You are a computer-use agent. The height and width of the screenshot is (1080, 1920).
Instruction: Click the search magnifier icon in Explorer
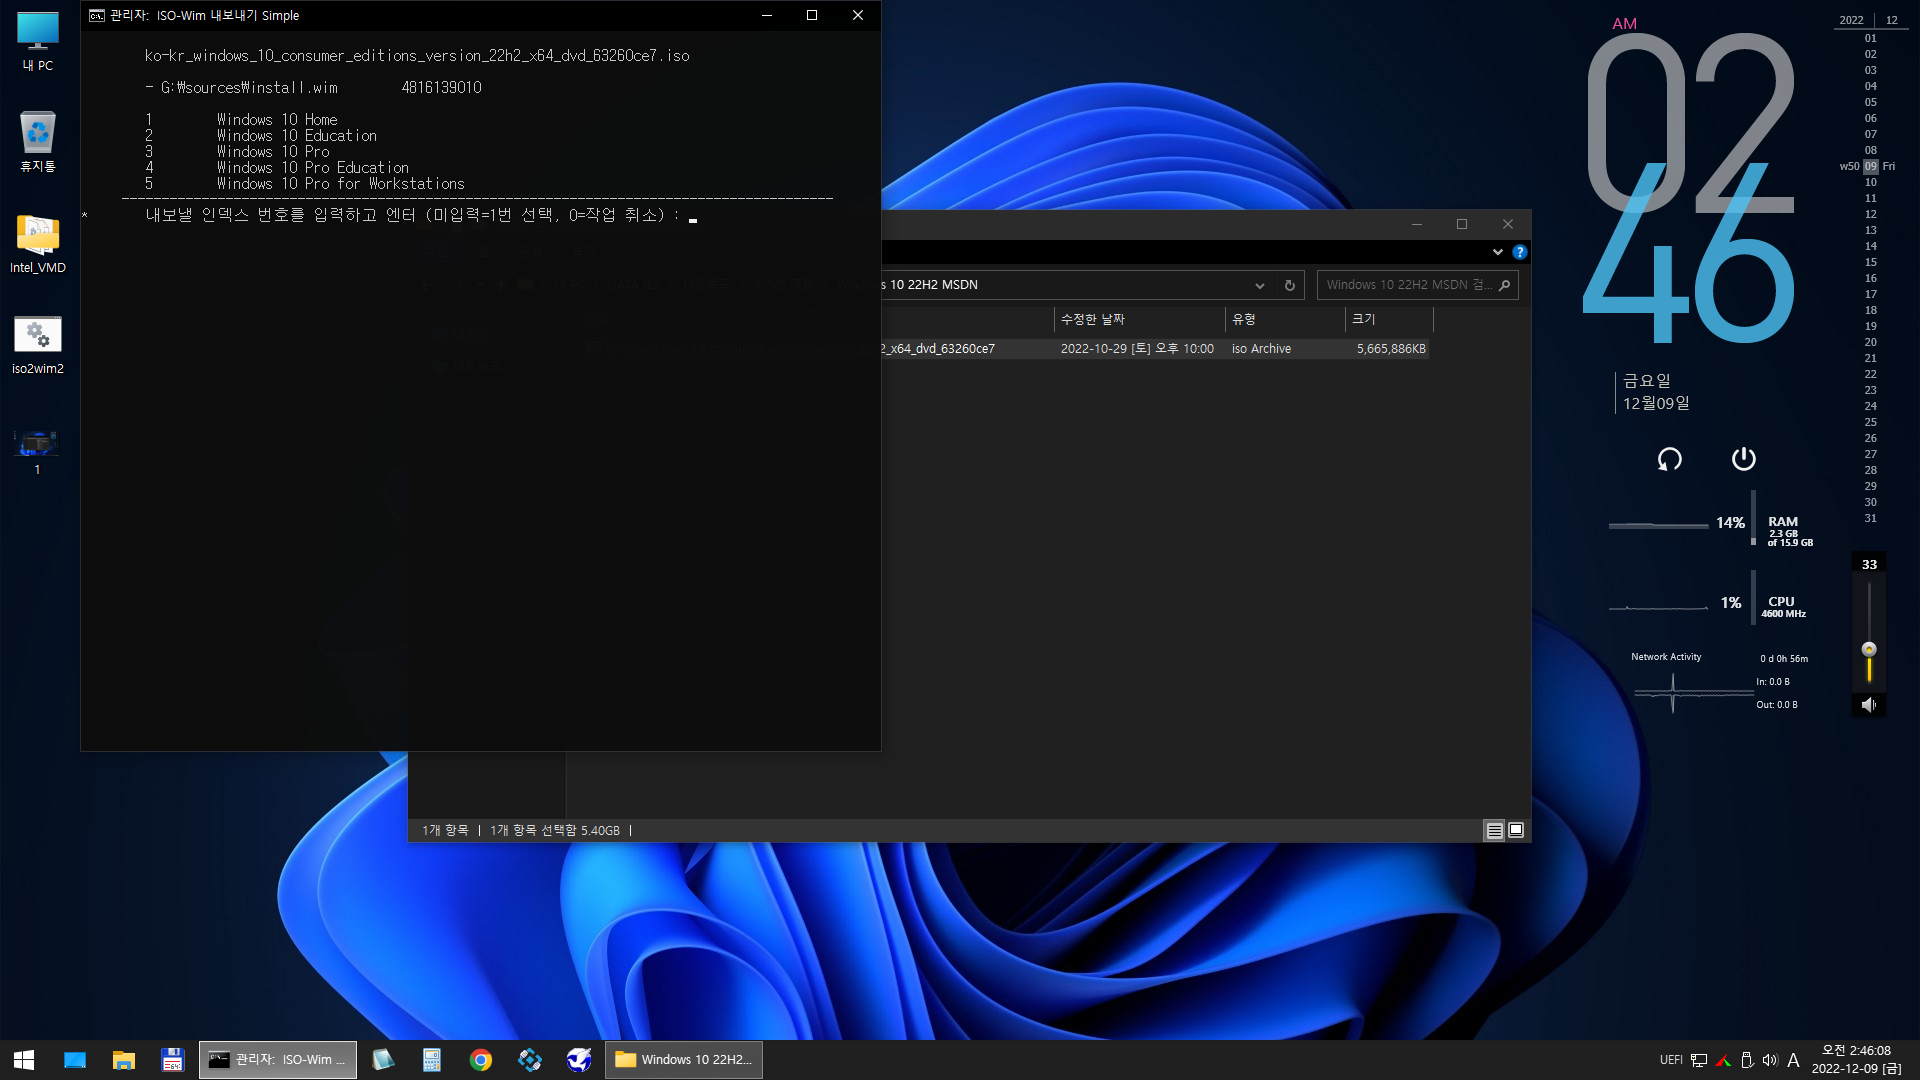(x=1504, y=285)
